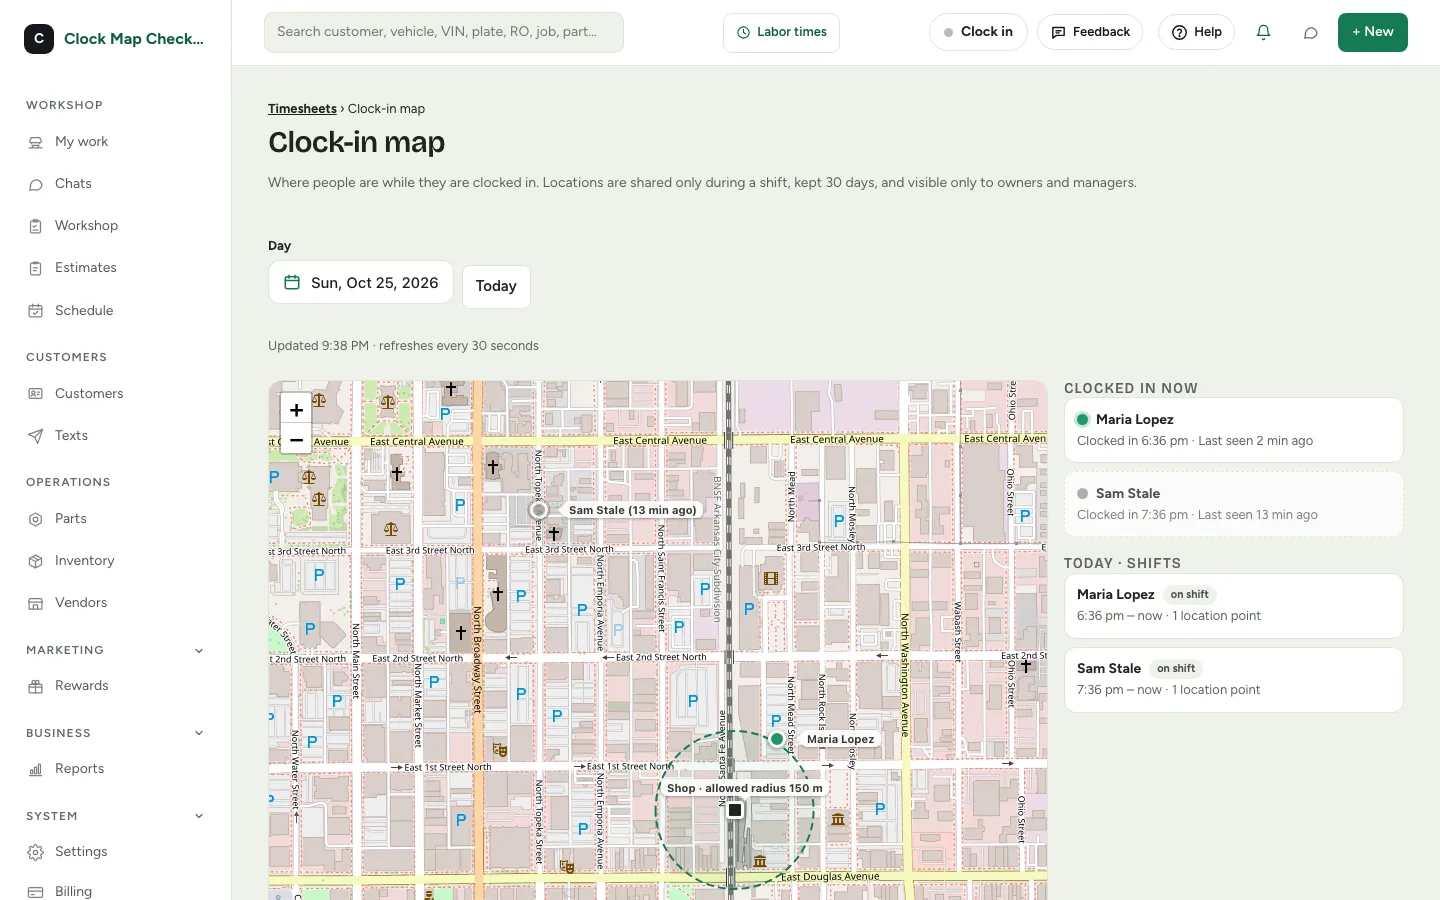Open the Workshop page
This screenshot has width=1440, height=900.
115,226
